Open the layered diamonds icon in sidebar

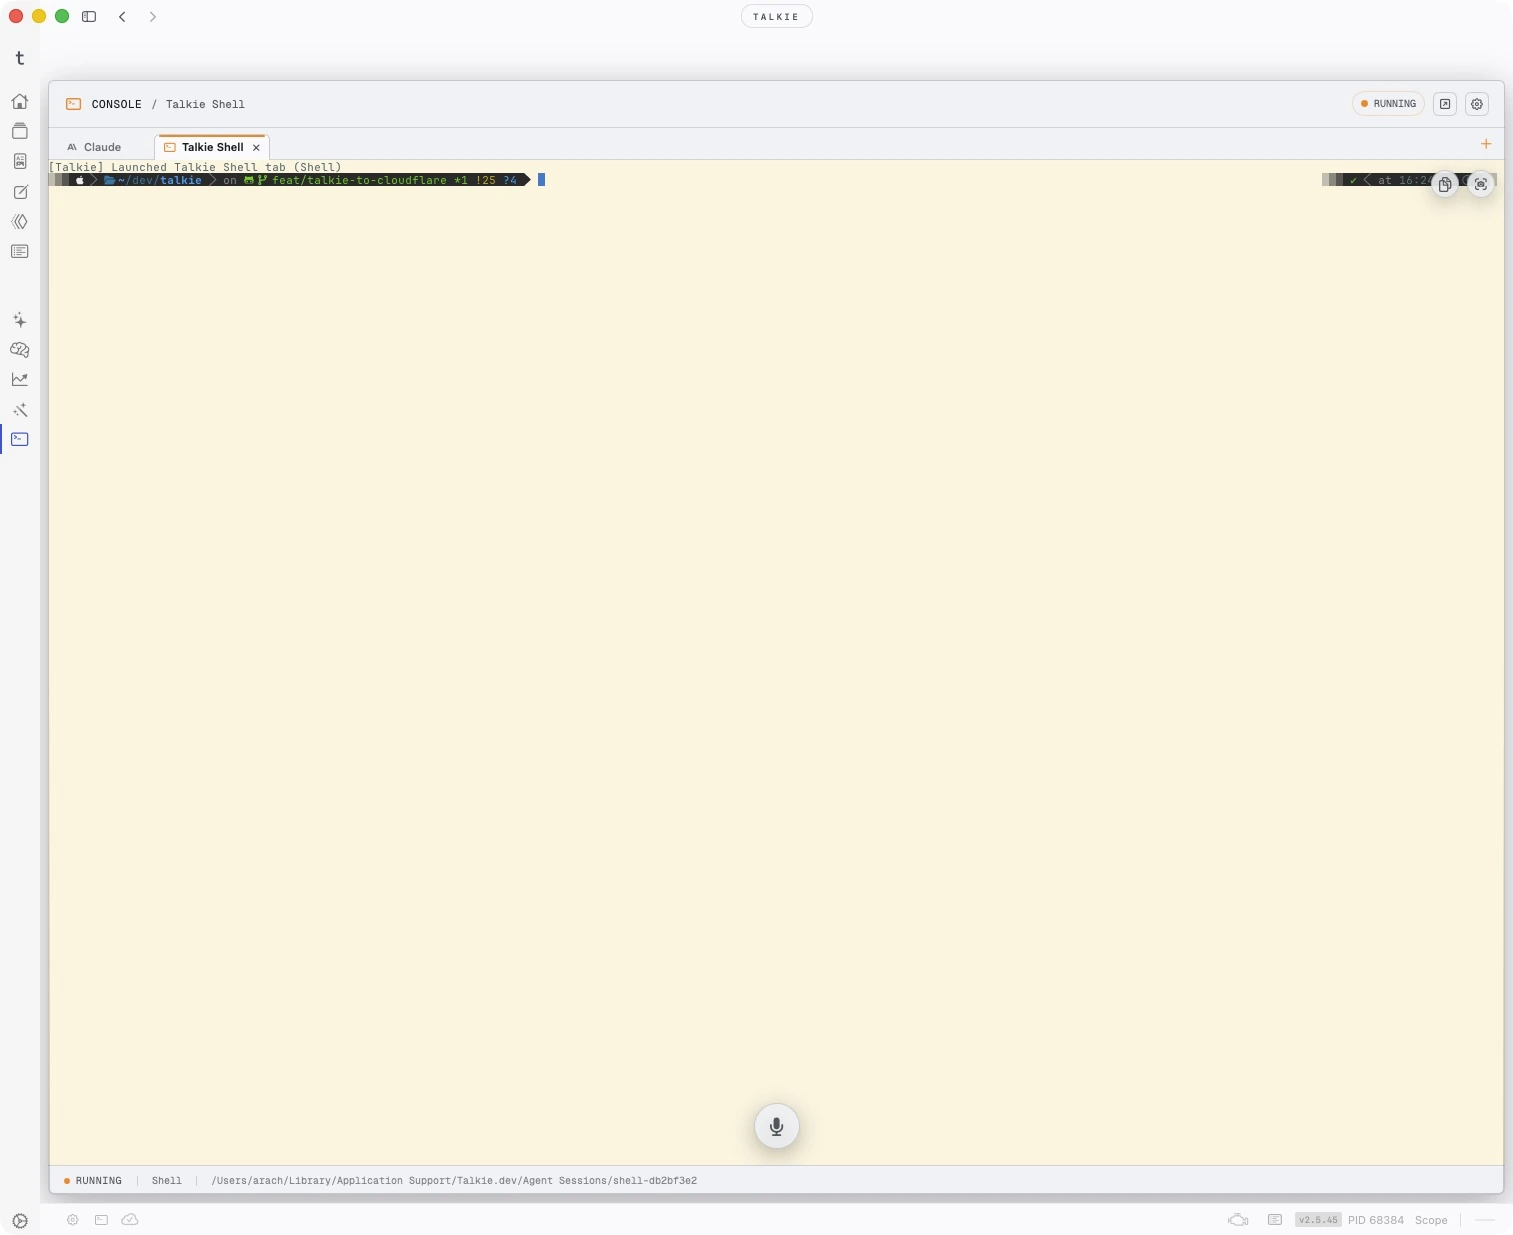pos(20,222)
